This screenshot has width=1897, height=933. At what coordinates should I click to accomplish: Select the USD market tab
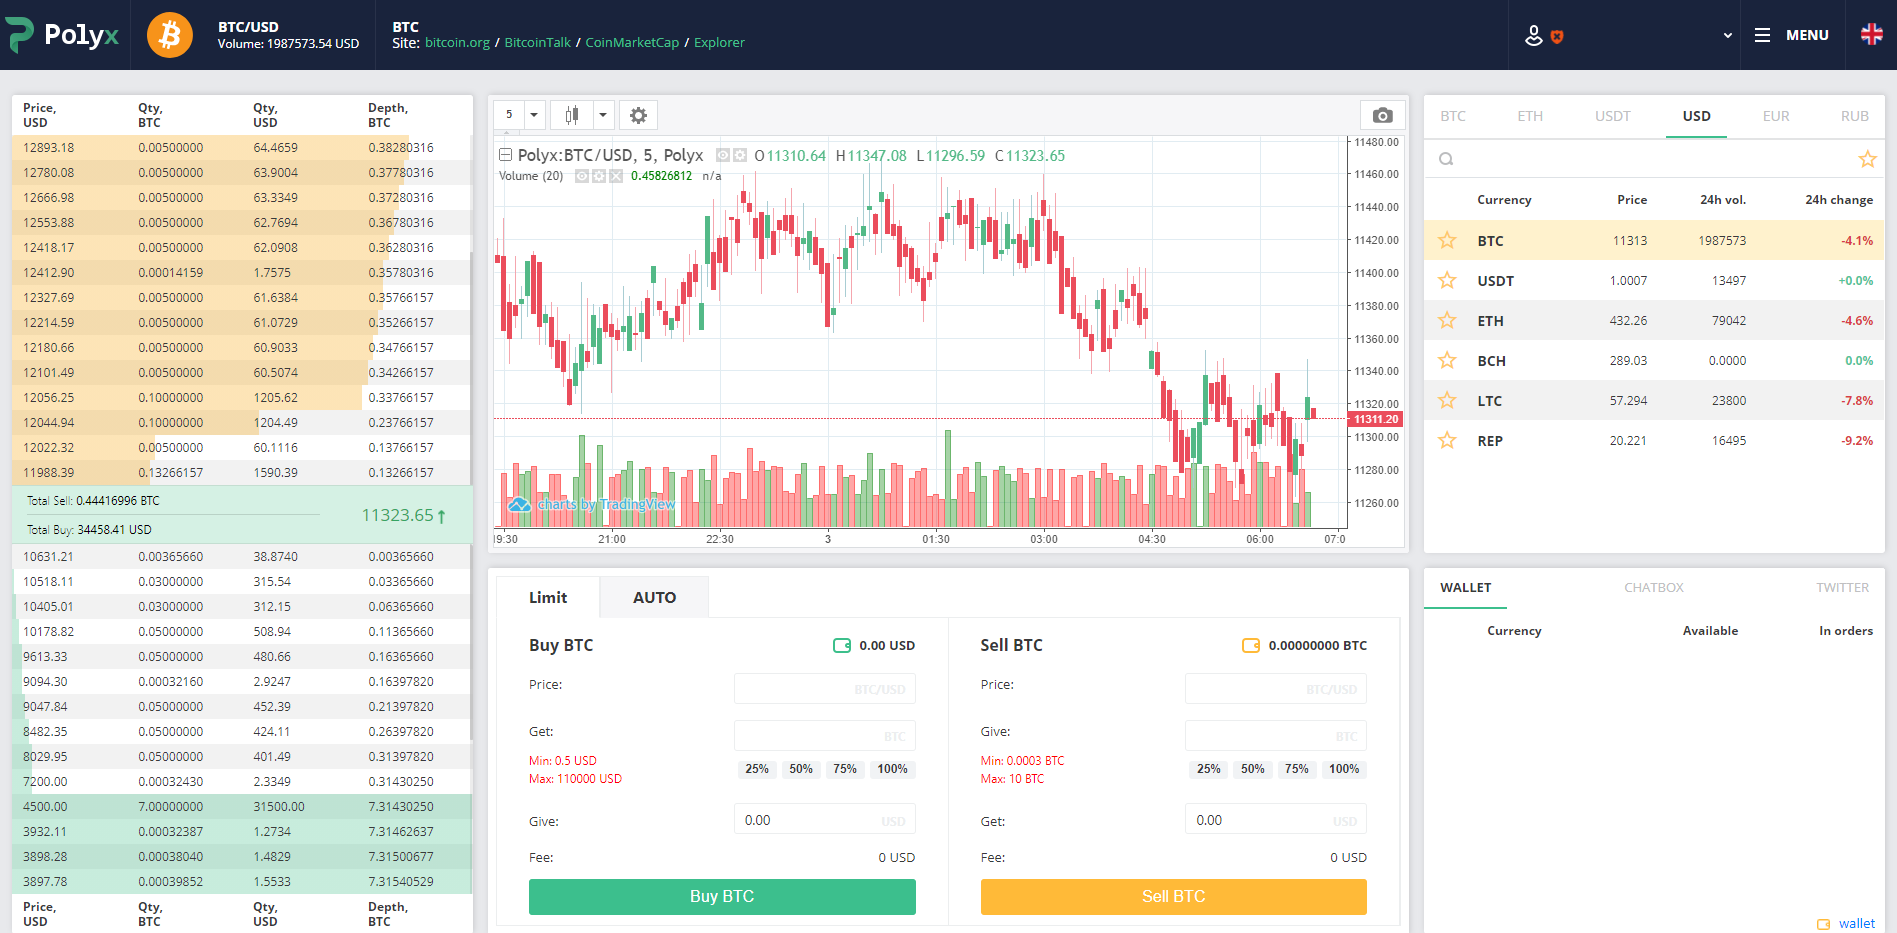(1696, 116)
